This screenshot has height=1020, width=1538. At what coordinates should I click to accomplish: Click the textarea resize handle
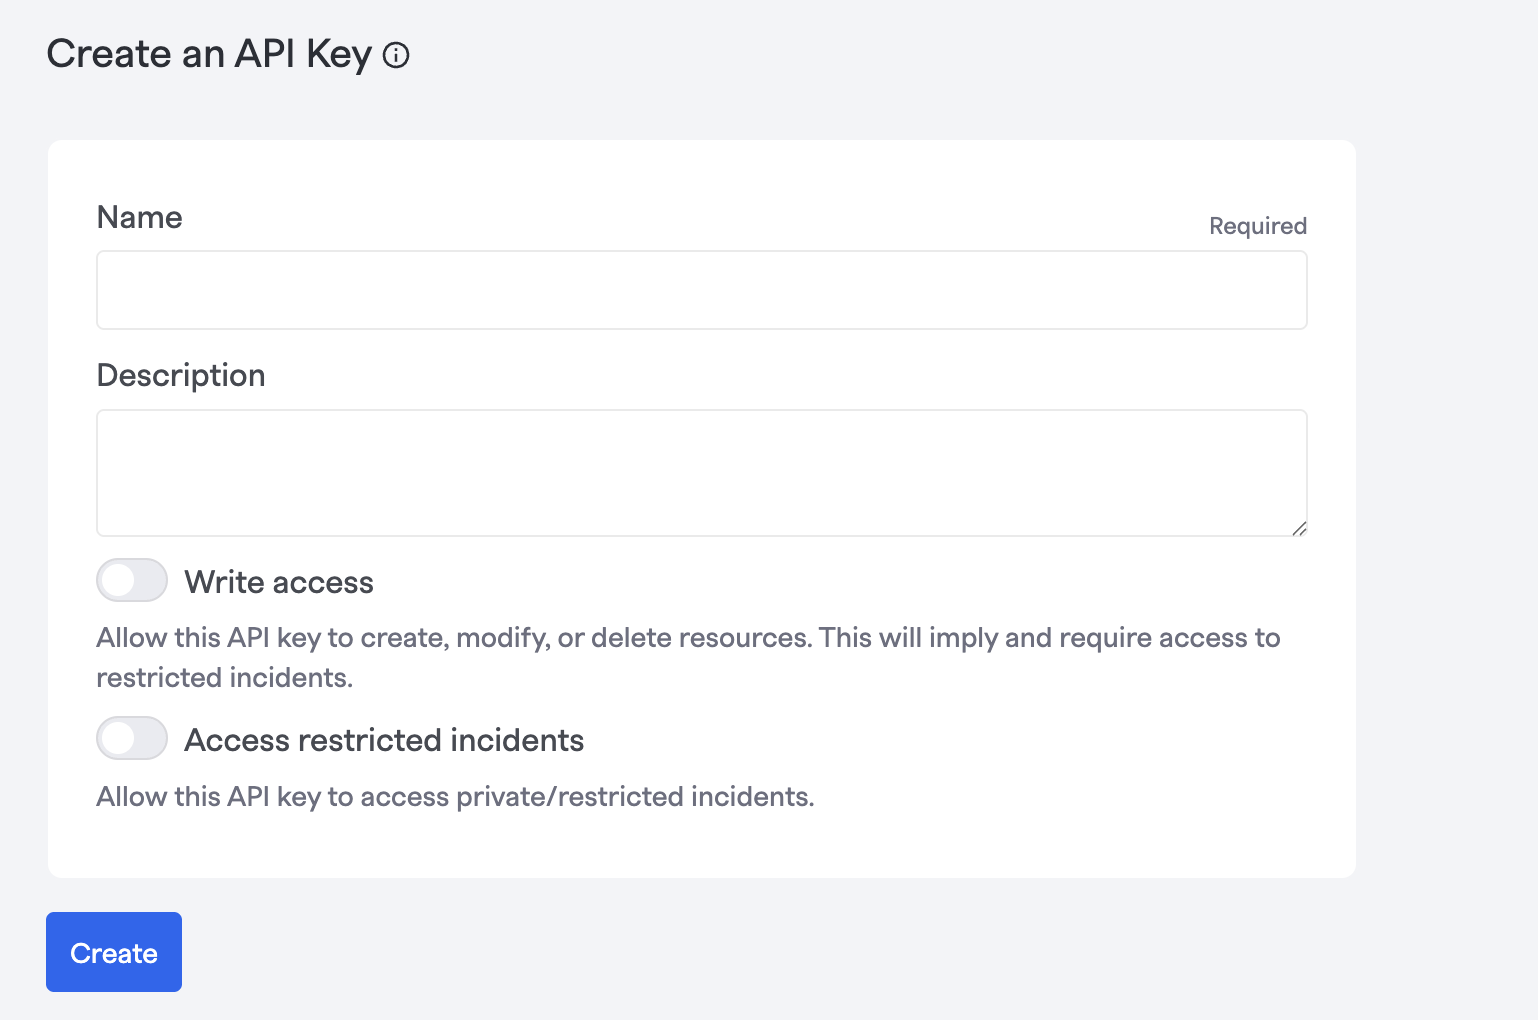click(x=1300, y=528)
